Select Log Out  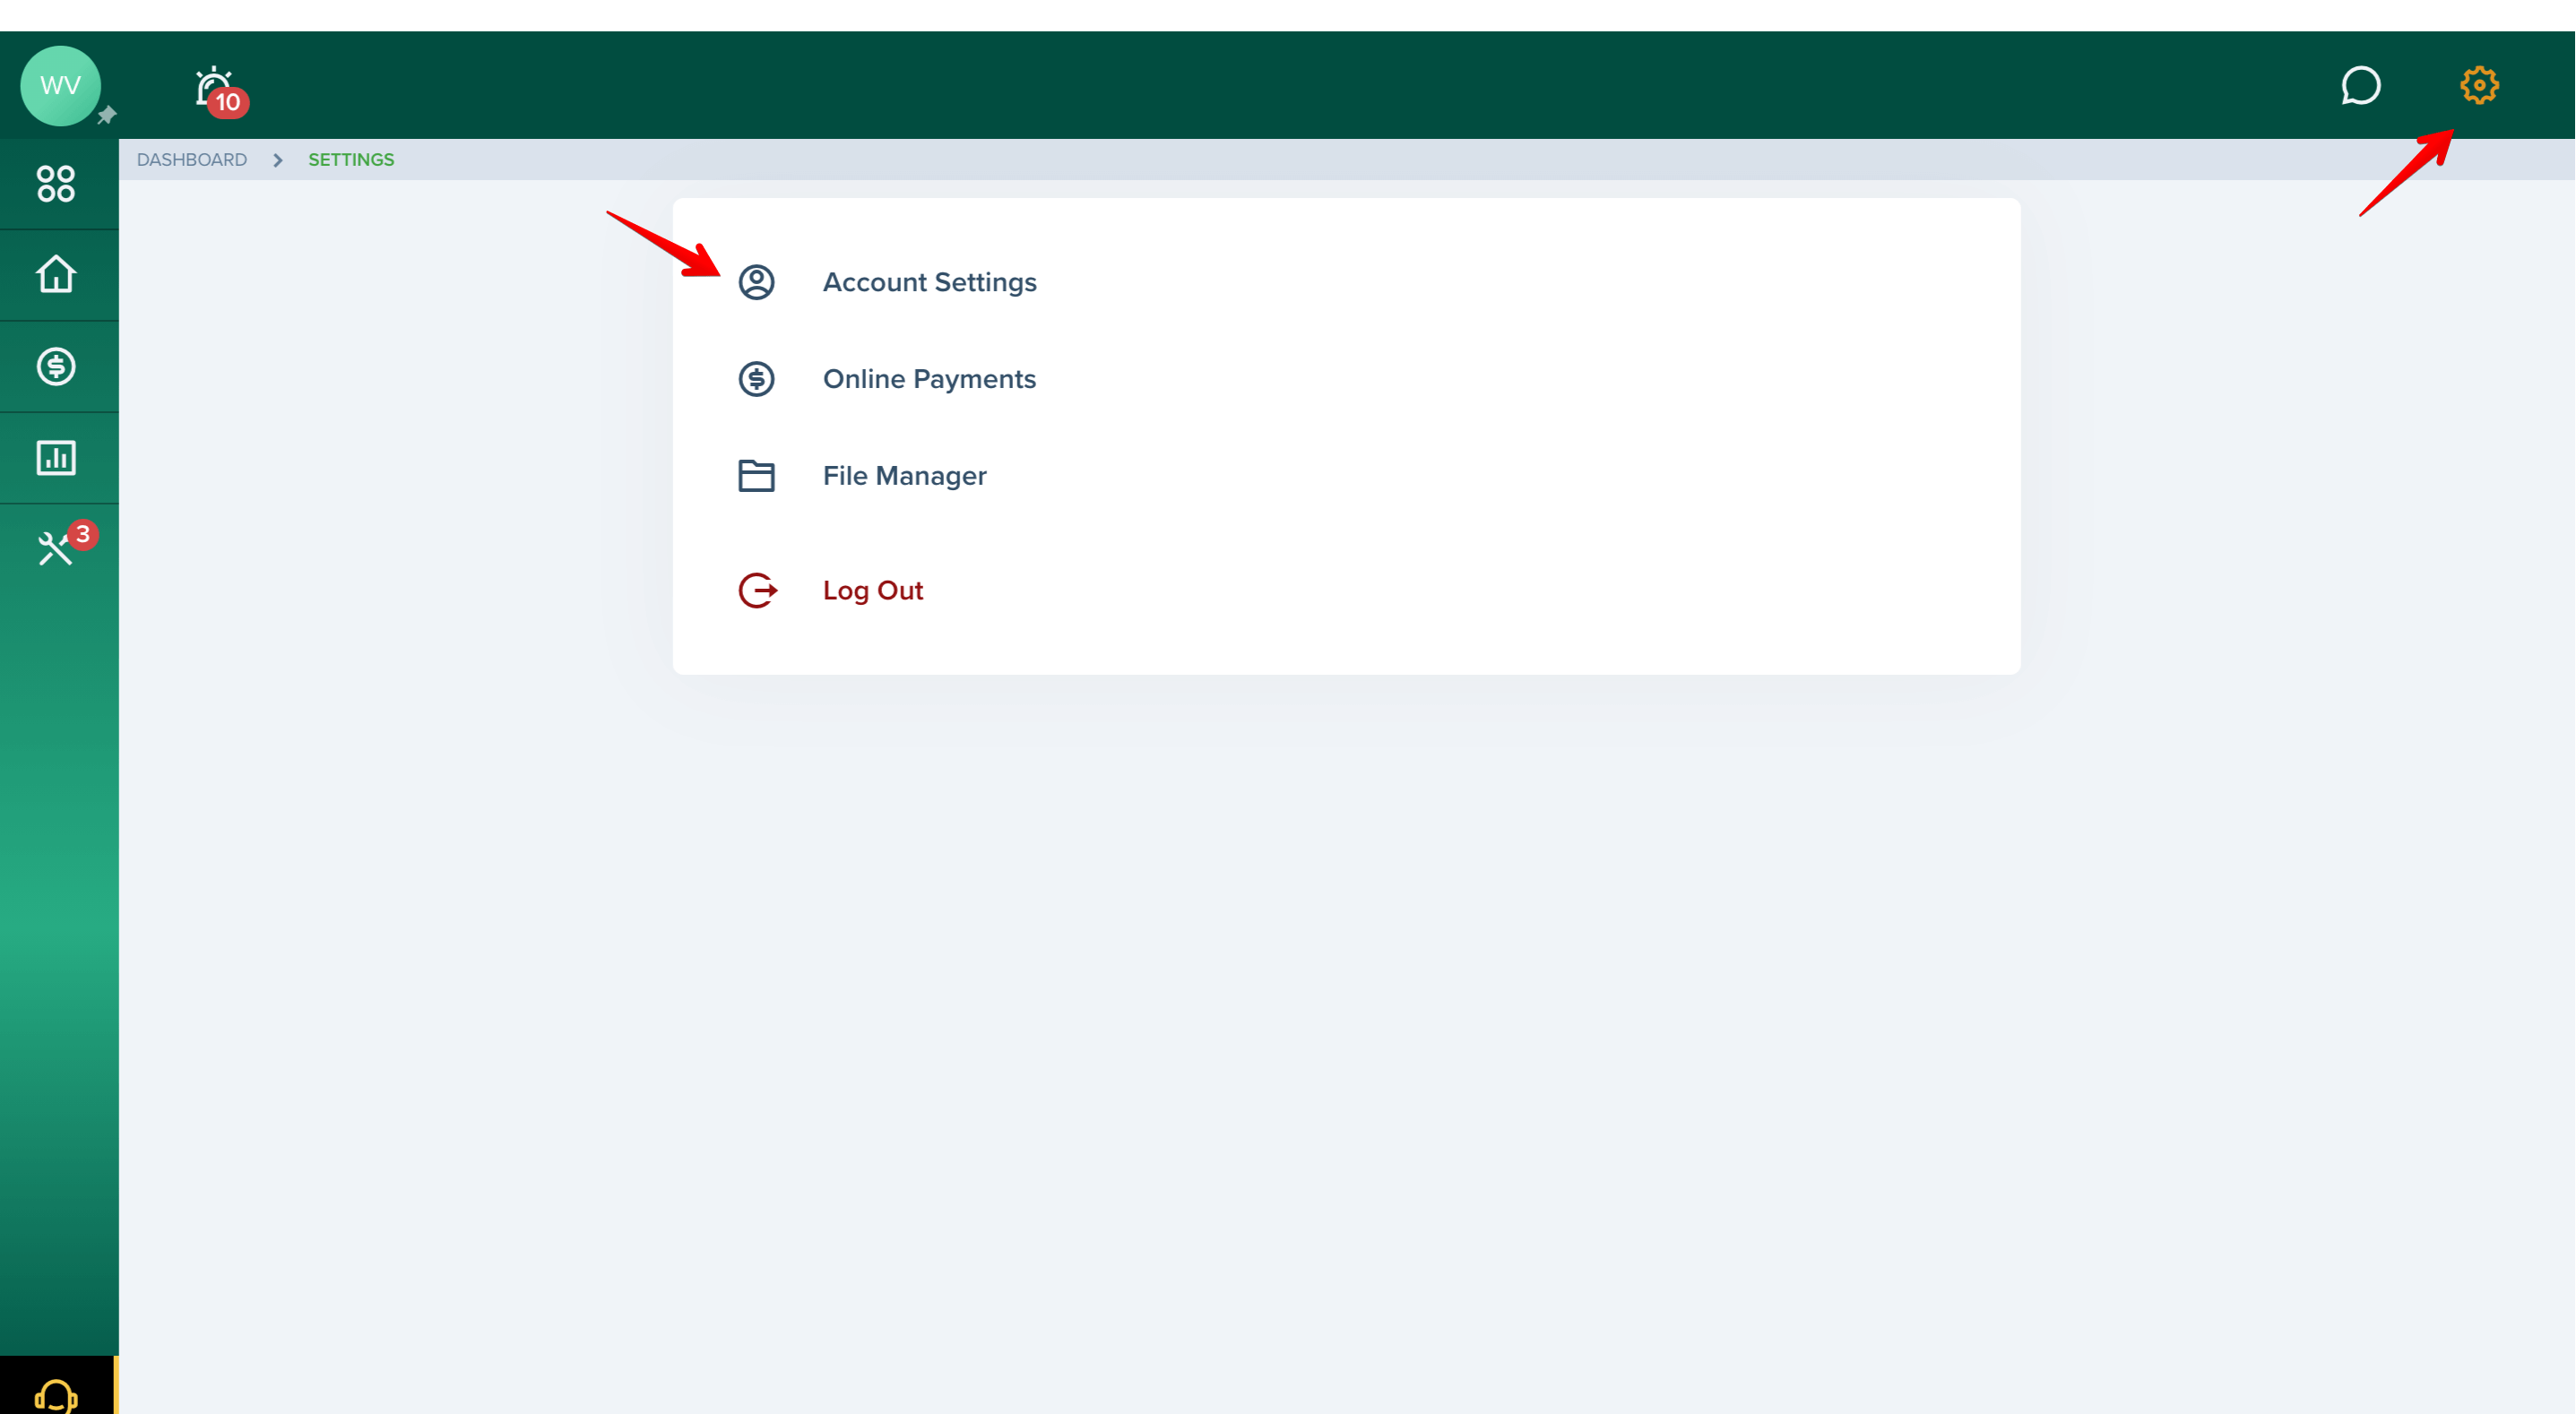tap(872, 590)
